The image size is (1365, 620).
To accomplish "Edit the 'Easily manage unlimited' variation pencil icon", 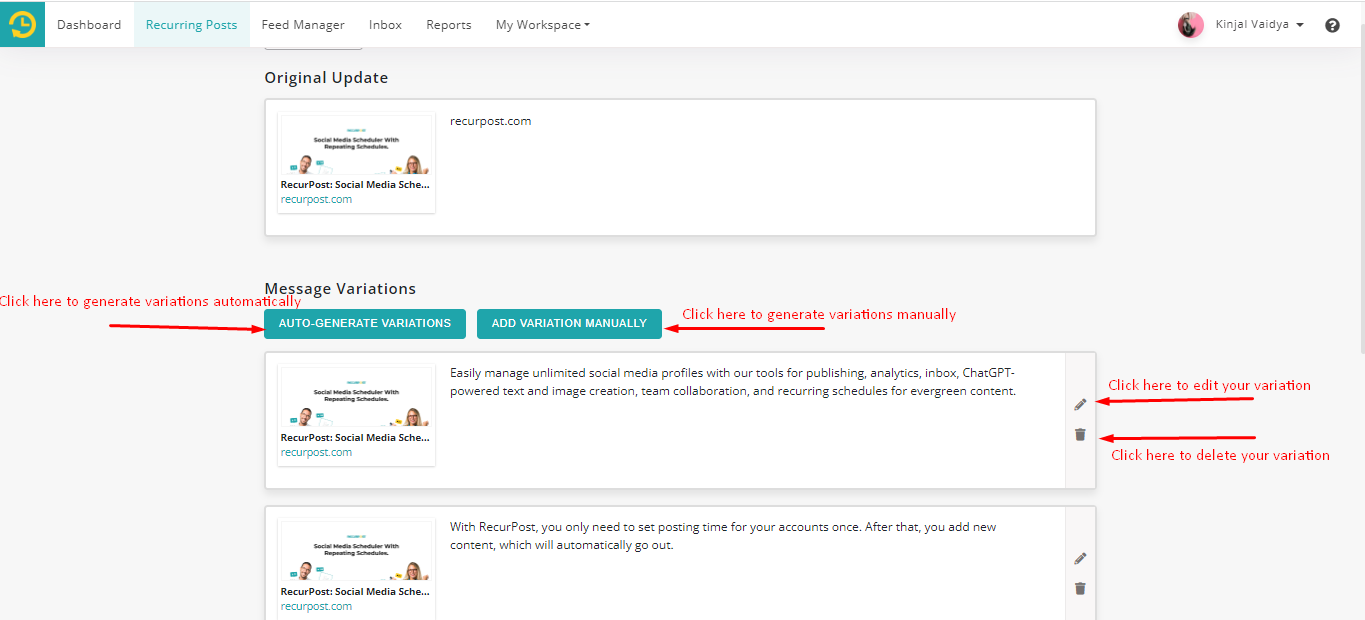I will [x=1080, y=404].
